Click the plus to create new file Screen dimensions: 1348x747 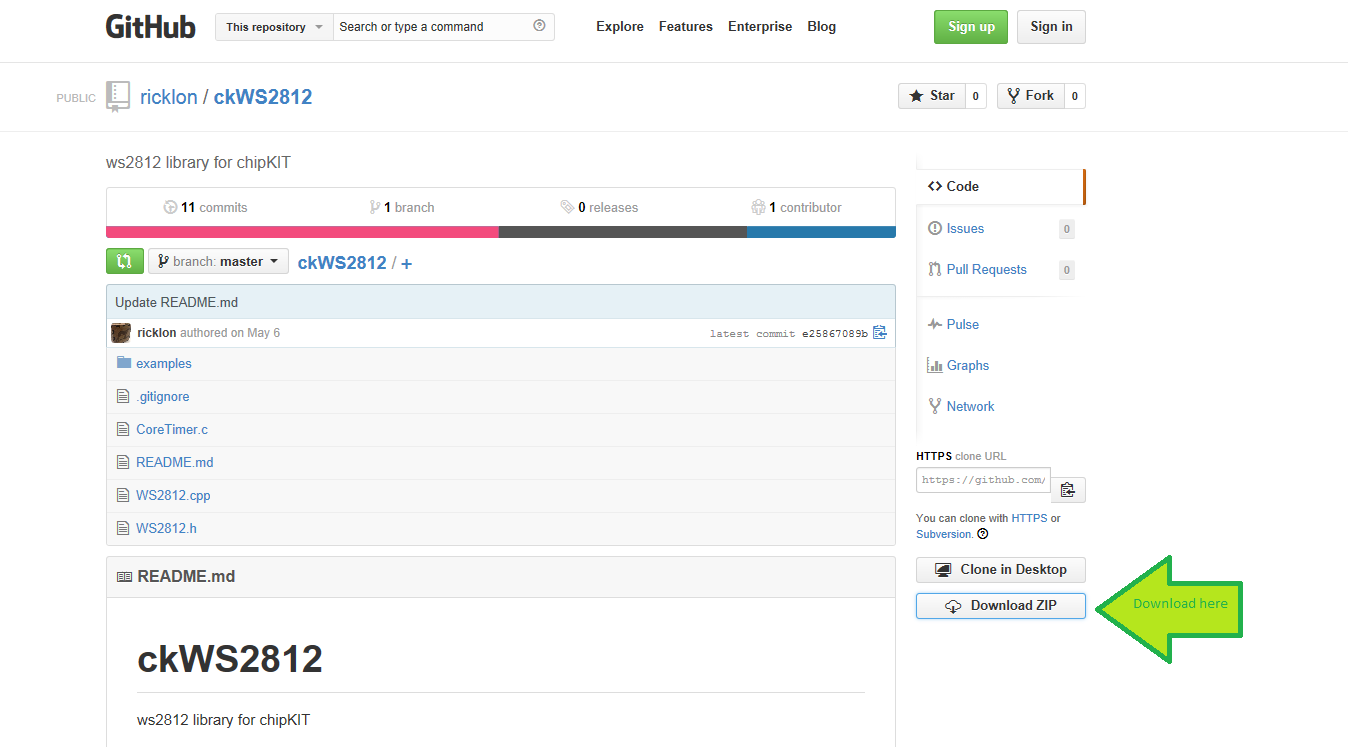point(406,264)
